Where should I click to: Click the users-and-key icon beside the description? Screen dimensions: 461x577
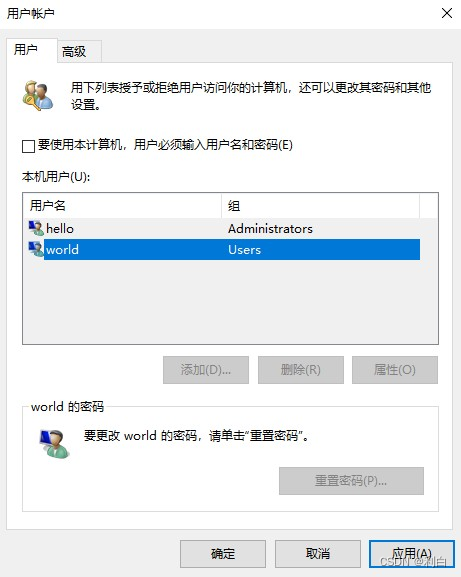click(x=38, y=96)
